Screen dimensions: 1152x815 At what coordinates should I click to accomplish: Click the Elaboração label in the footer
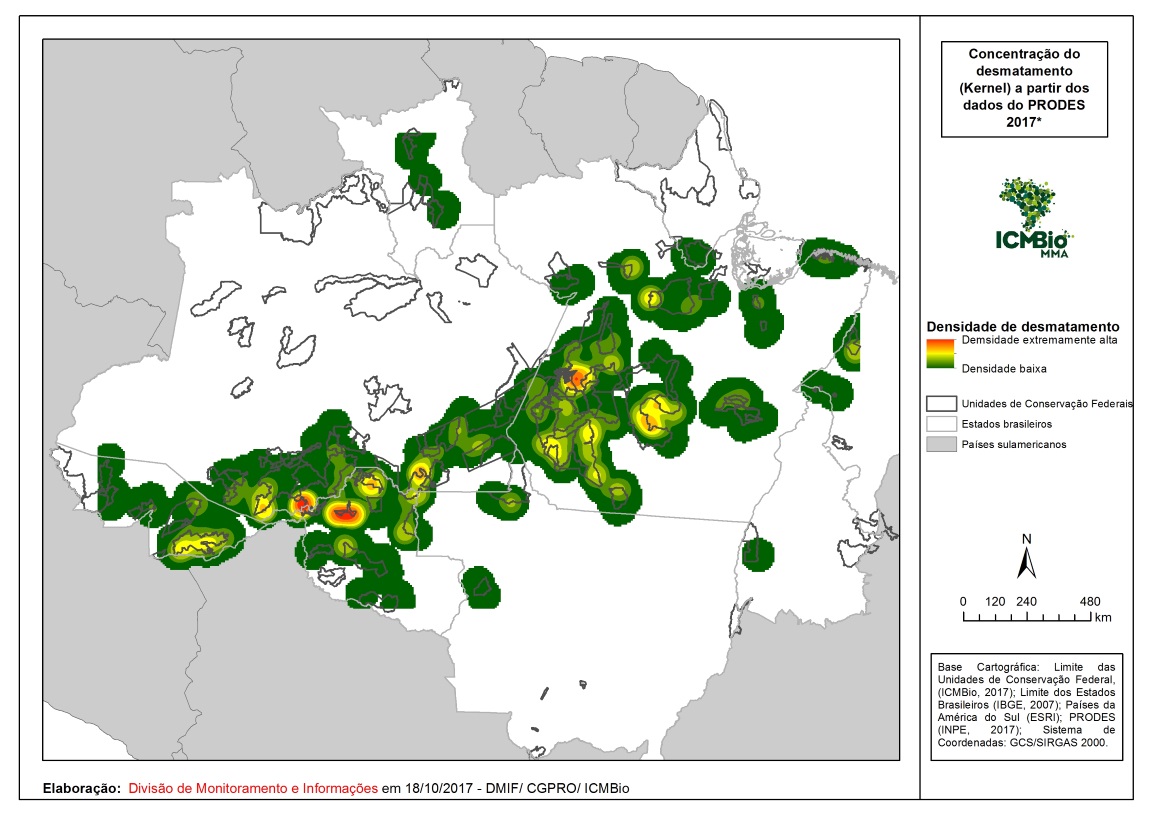(x=82, y=788)
